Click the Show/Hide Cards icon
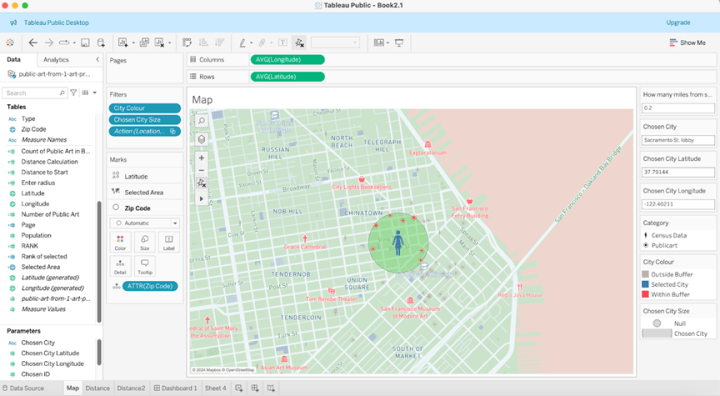The height and width of the screenshot is (396, 720). (x=378, y=43)
